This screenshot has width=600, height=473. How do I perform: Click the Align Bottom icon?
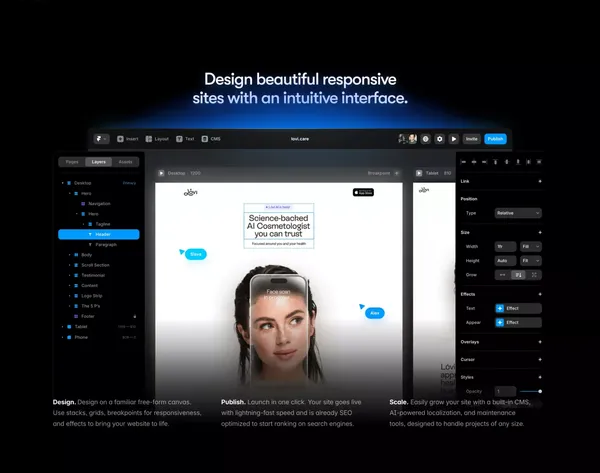[x=518, y=162]
